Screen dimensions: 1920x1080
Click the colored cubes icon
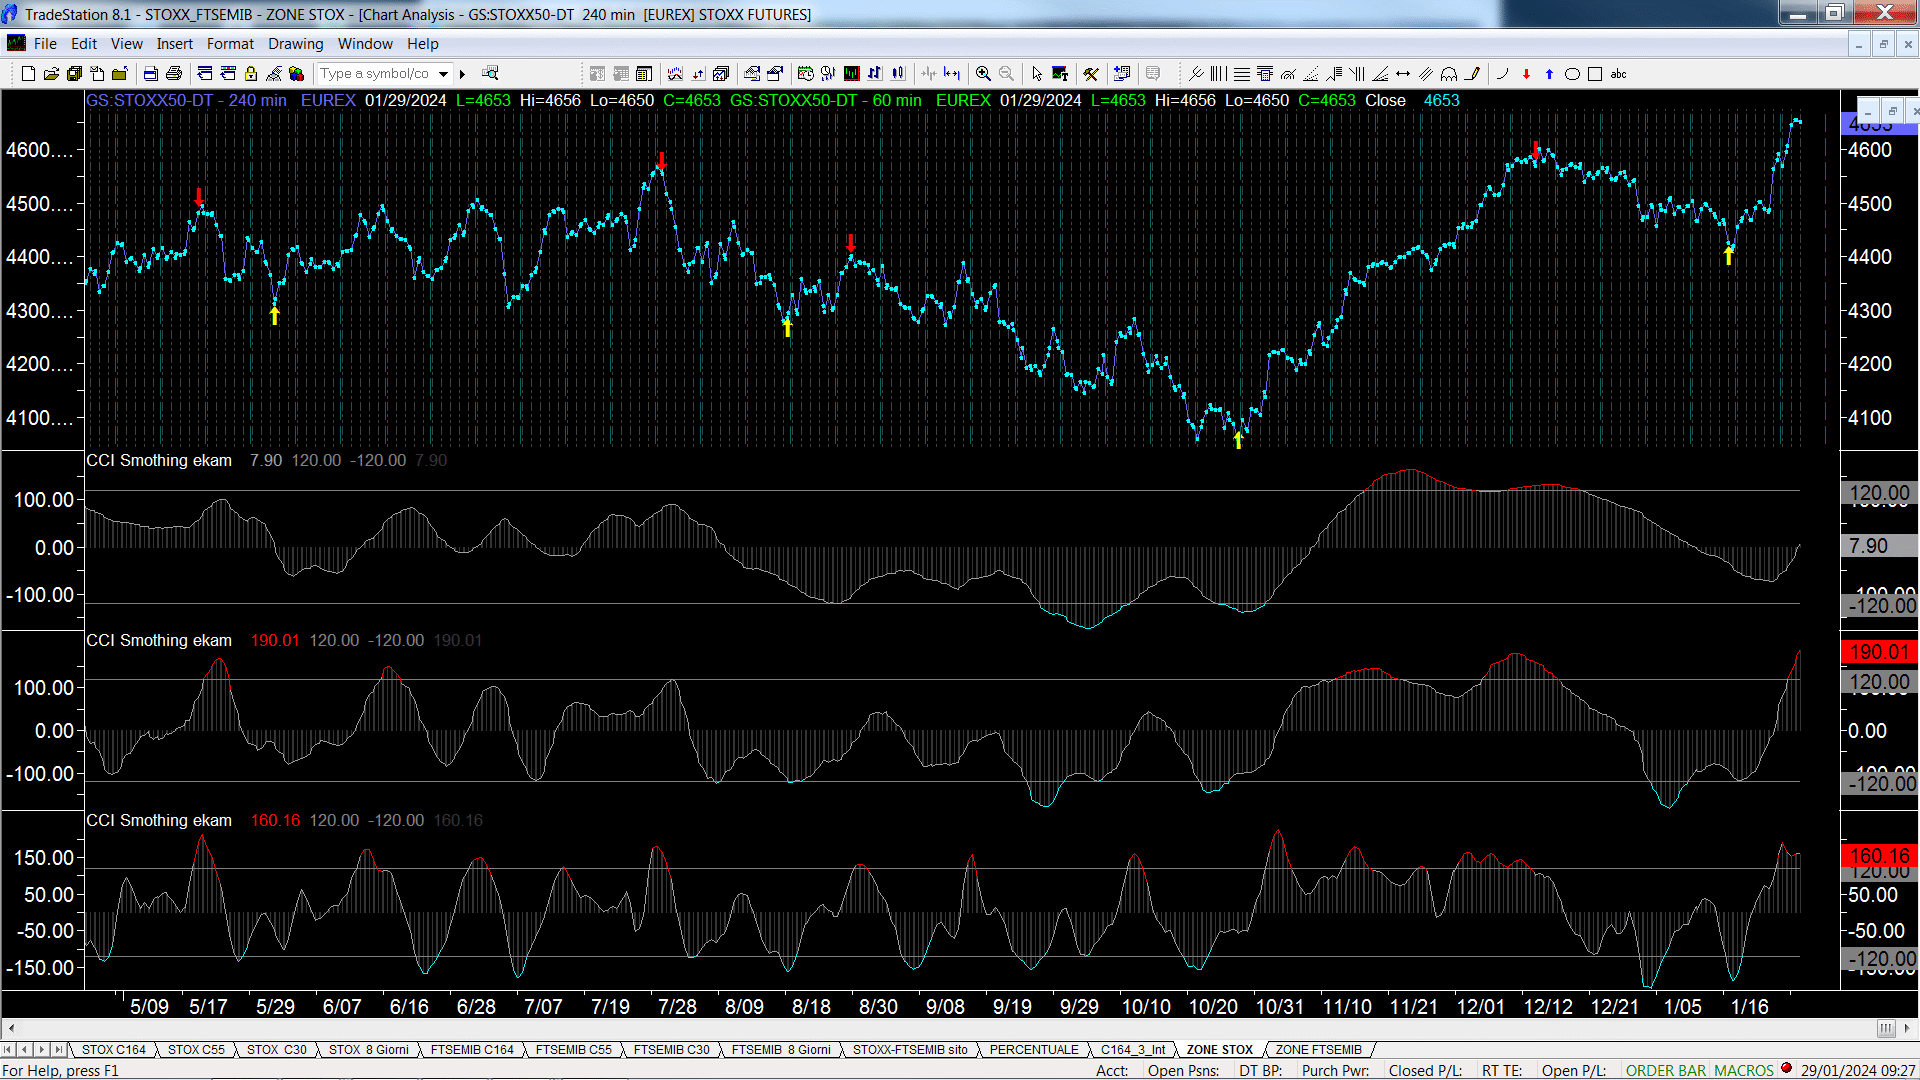point(296,74)
